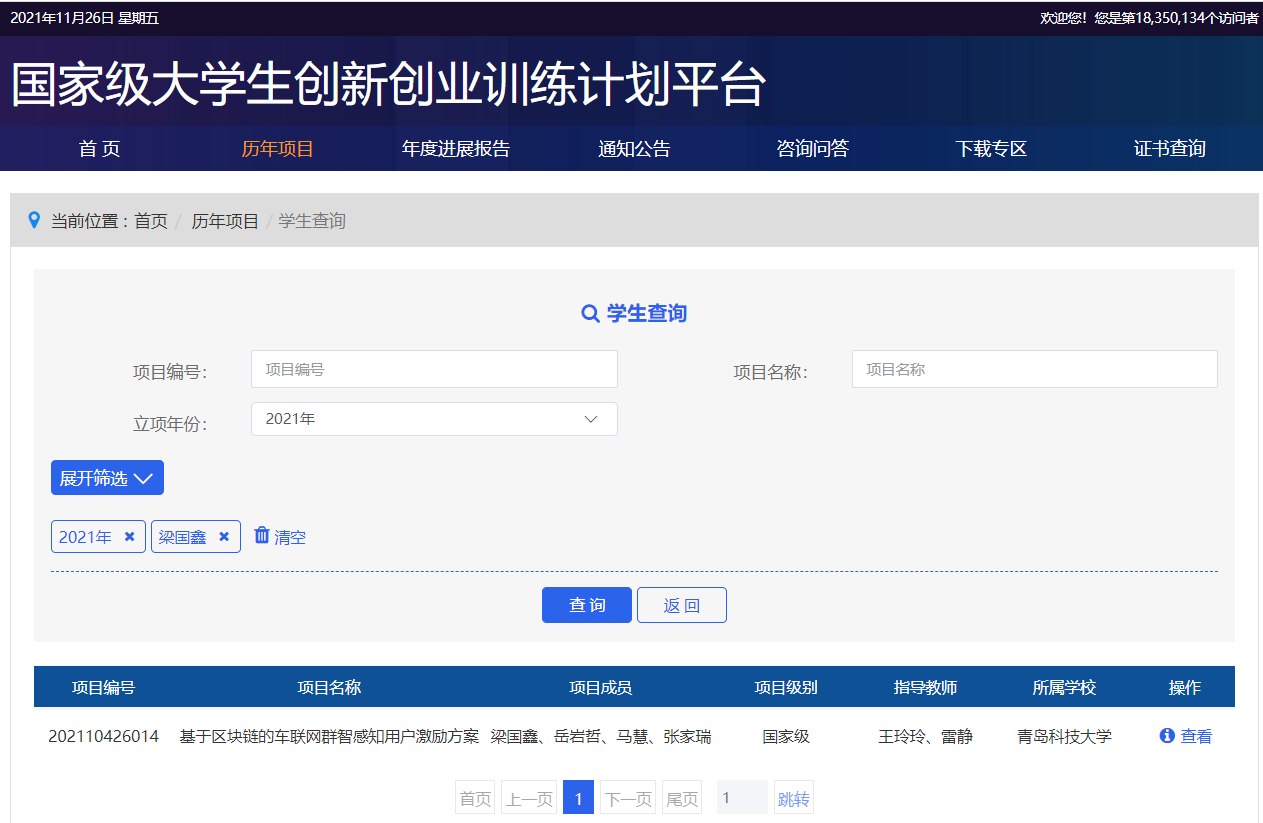Click the page number jump input box
Screen dimensions: 1263x823
click(741, 798)
